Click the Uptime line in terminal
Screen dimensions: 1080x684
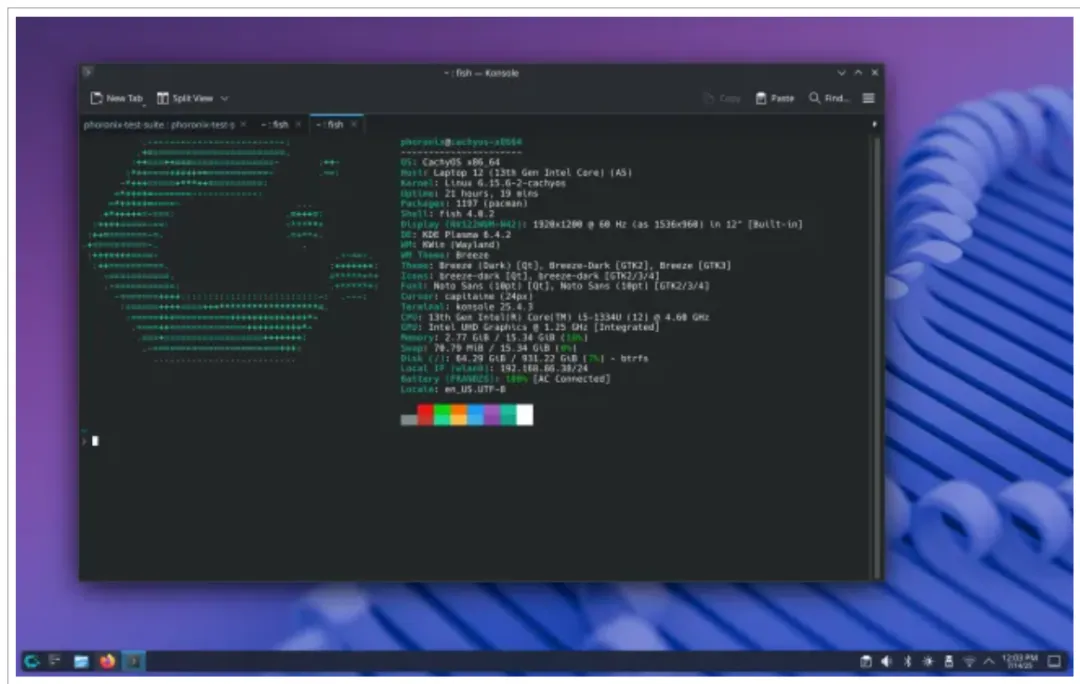click(469, 194)
